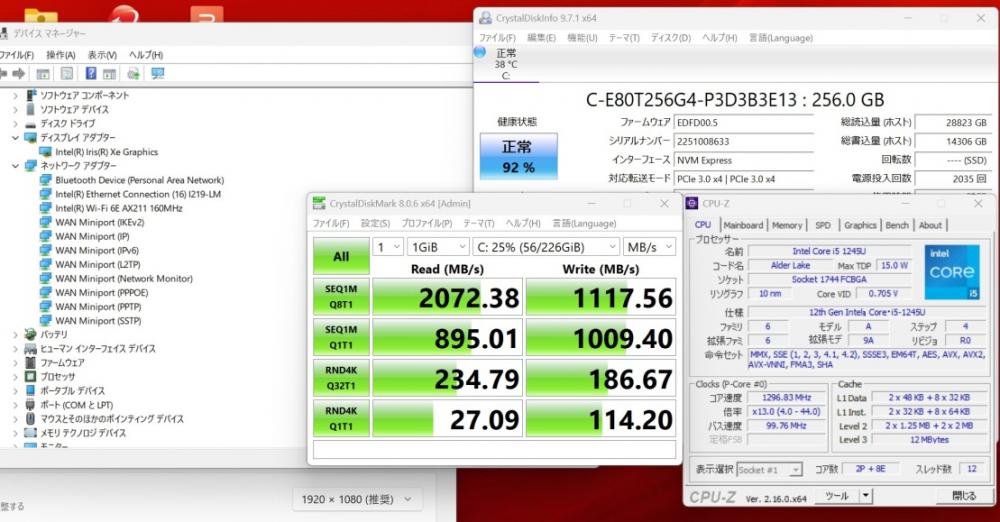This screenshot has height=522, width=1000.
Task: Click the 正常 92% health status box
Action: (x=518, y=156)
